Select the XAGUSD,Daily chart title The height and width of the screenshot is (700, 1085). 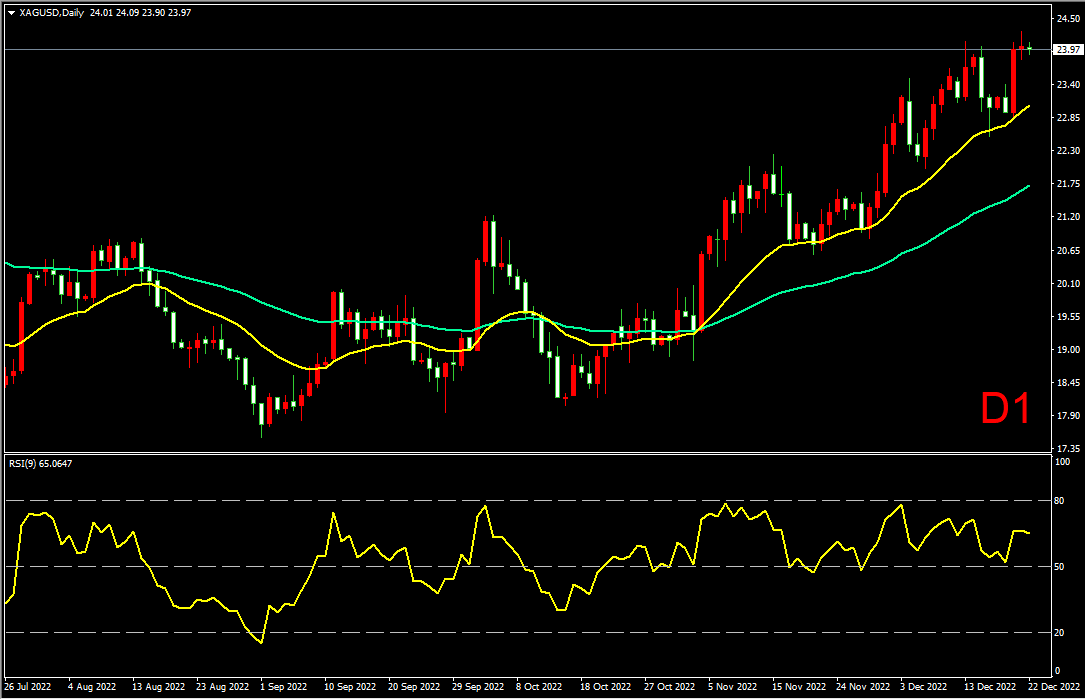(52, 12)
